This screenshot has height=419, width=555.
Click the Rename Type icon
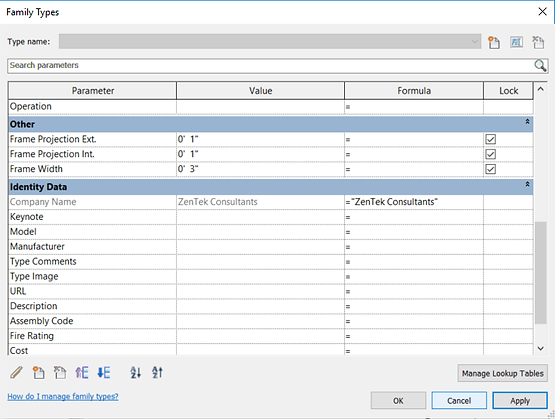coord(516,42)
